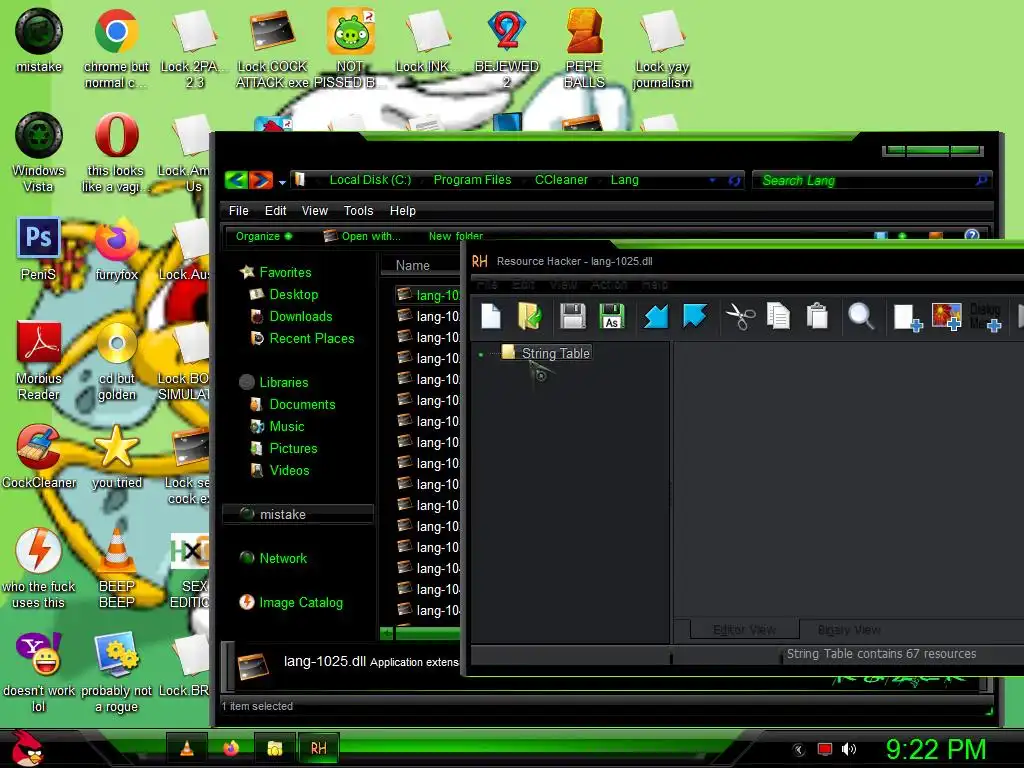The height and width of the screenshot is (768, 1024).
Task: Select Recent Places in the navigation pane
Action: [x=312, y=338]
